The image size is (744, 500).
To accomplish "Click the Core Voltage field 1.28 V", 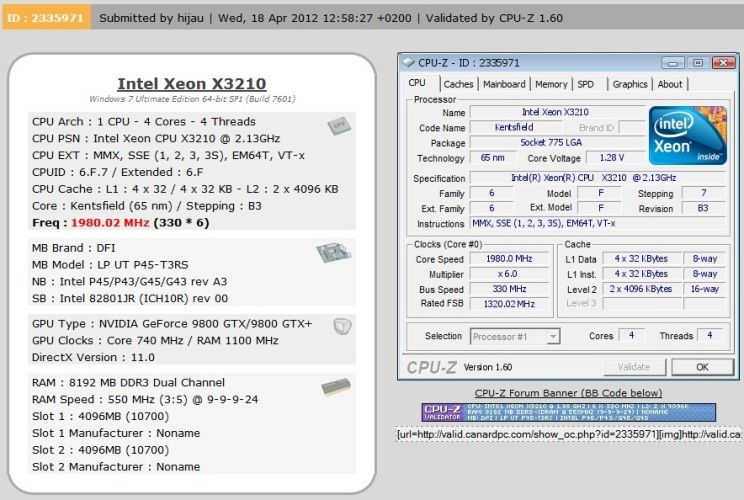I will point(615,158).
